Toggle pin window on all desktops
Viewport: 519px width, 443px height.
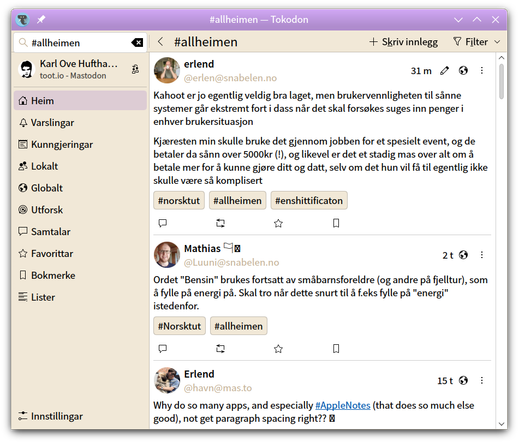pyautogui.click(x=41, y=20)
